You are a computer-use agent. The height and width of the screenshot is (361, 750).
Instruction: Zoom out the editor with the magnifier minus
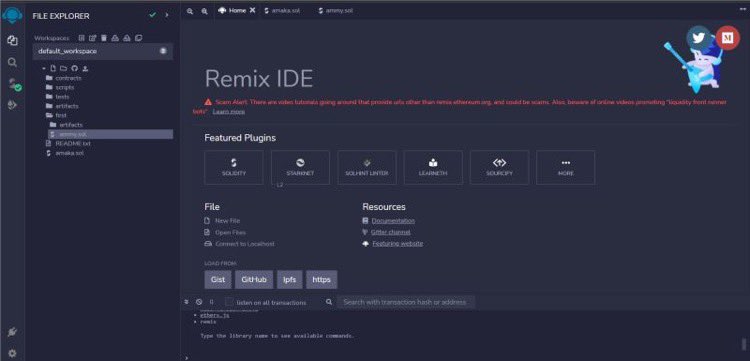click(x=190, y=11)
